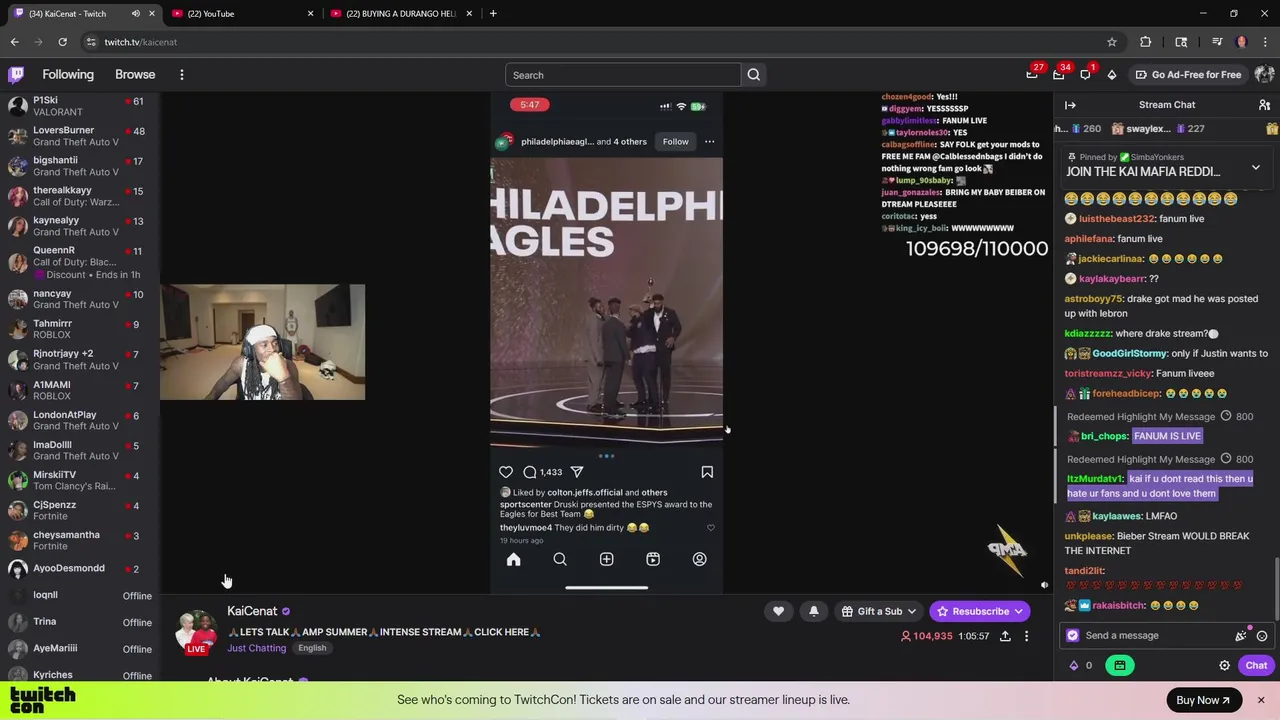Dismiss the TwitchCon banner with X
Screen dimensions: 1280x720
pyautogui.click(x=1261, y=700)
